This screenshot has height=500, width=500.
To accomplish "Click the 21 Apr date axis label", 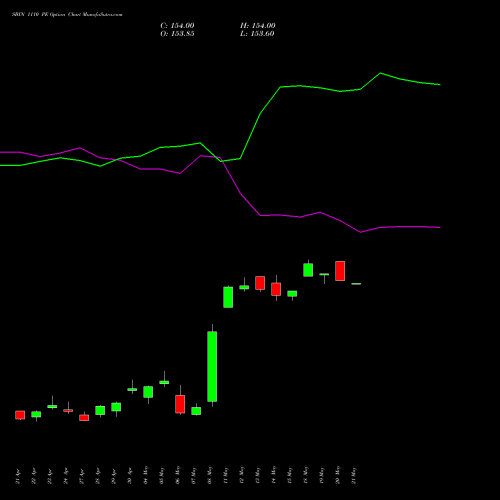I will pyautogui.click(x=18, y=476).
